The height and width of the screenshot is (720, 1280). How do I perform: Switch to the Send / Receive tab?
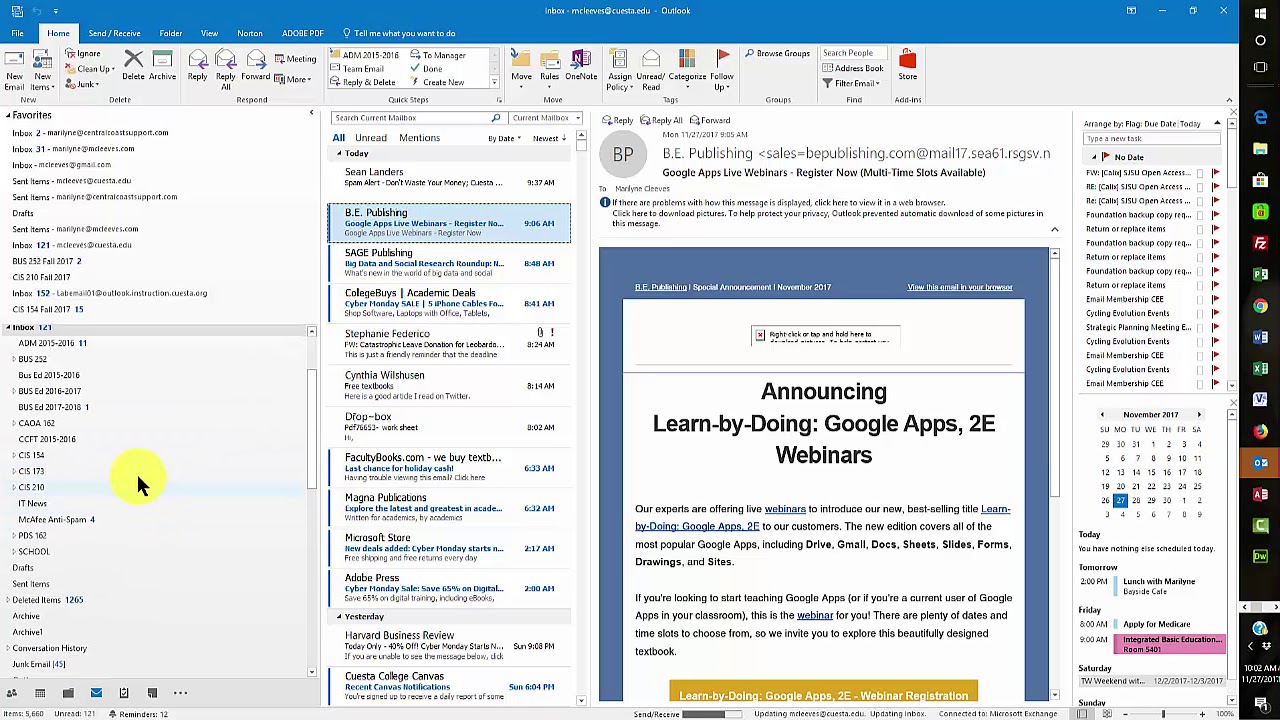[x=114, y=33]
